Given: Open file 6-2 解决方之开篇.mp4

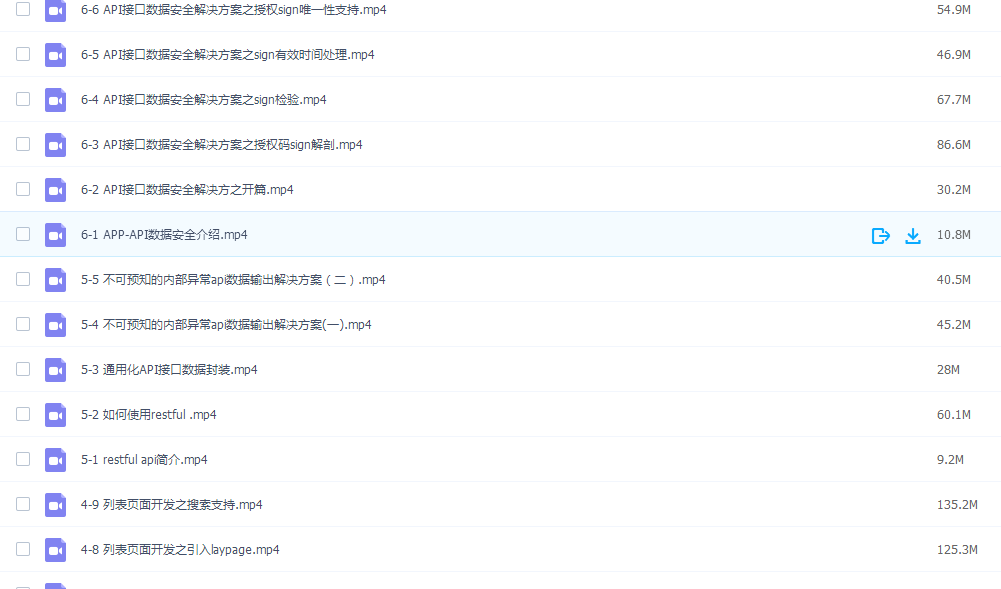Looking at the screenshot, I should 187,190.
